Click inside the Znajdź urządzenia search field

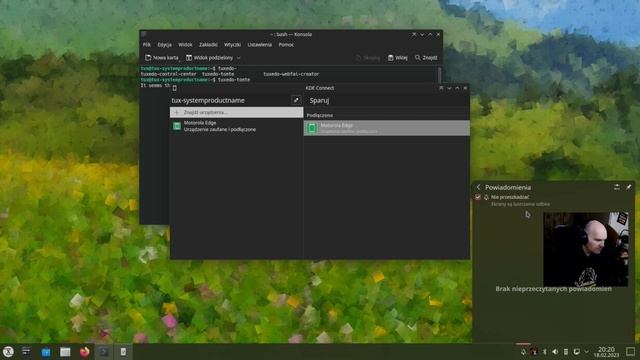coord(236,112)
